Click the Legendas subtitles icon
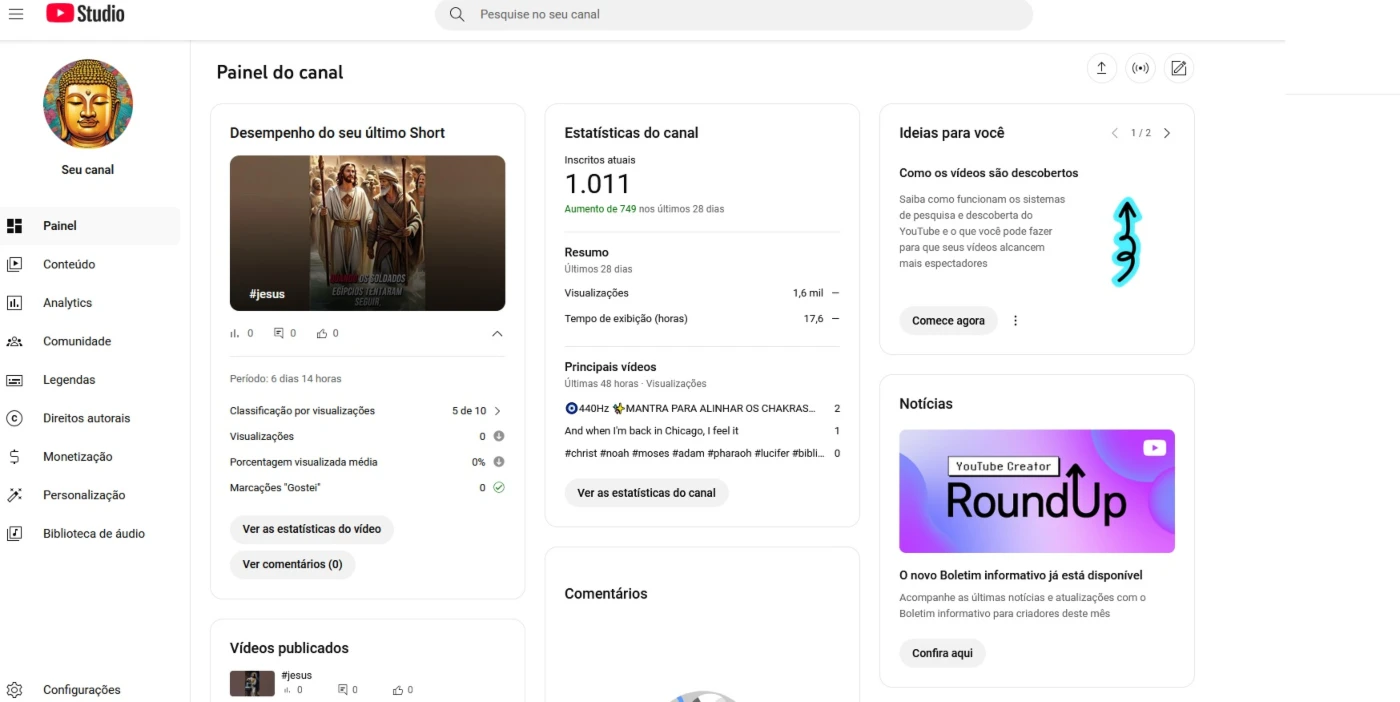This screenshot has width=1400, height=702. [x=14, y=380]
